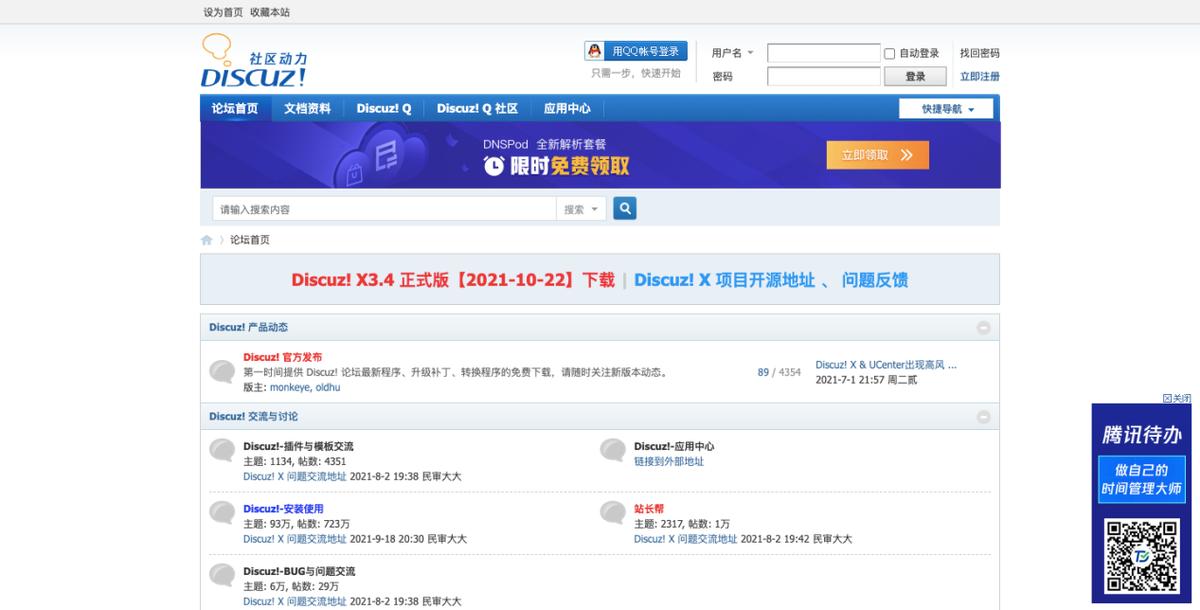Click forum icon for Discuz!-BUG与问题交流

[x=222, y=575]
